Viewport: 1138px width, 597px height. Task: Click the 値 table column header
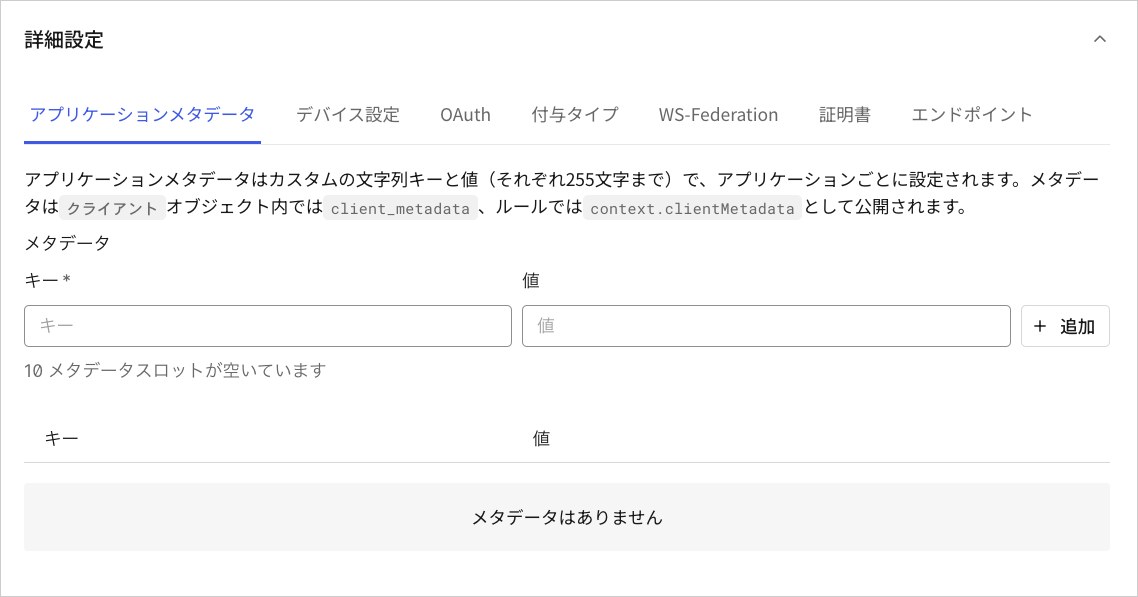(540, 438)
